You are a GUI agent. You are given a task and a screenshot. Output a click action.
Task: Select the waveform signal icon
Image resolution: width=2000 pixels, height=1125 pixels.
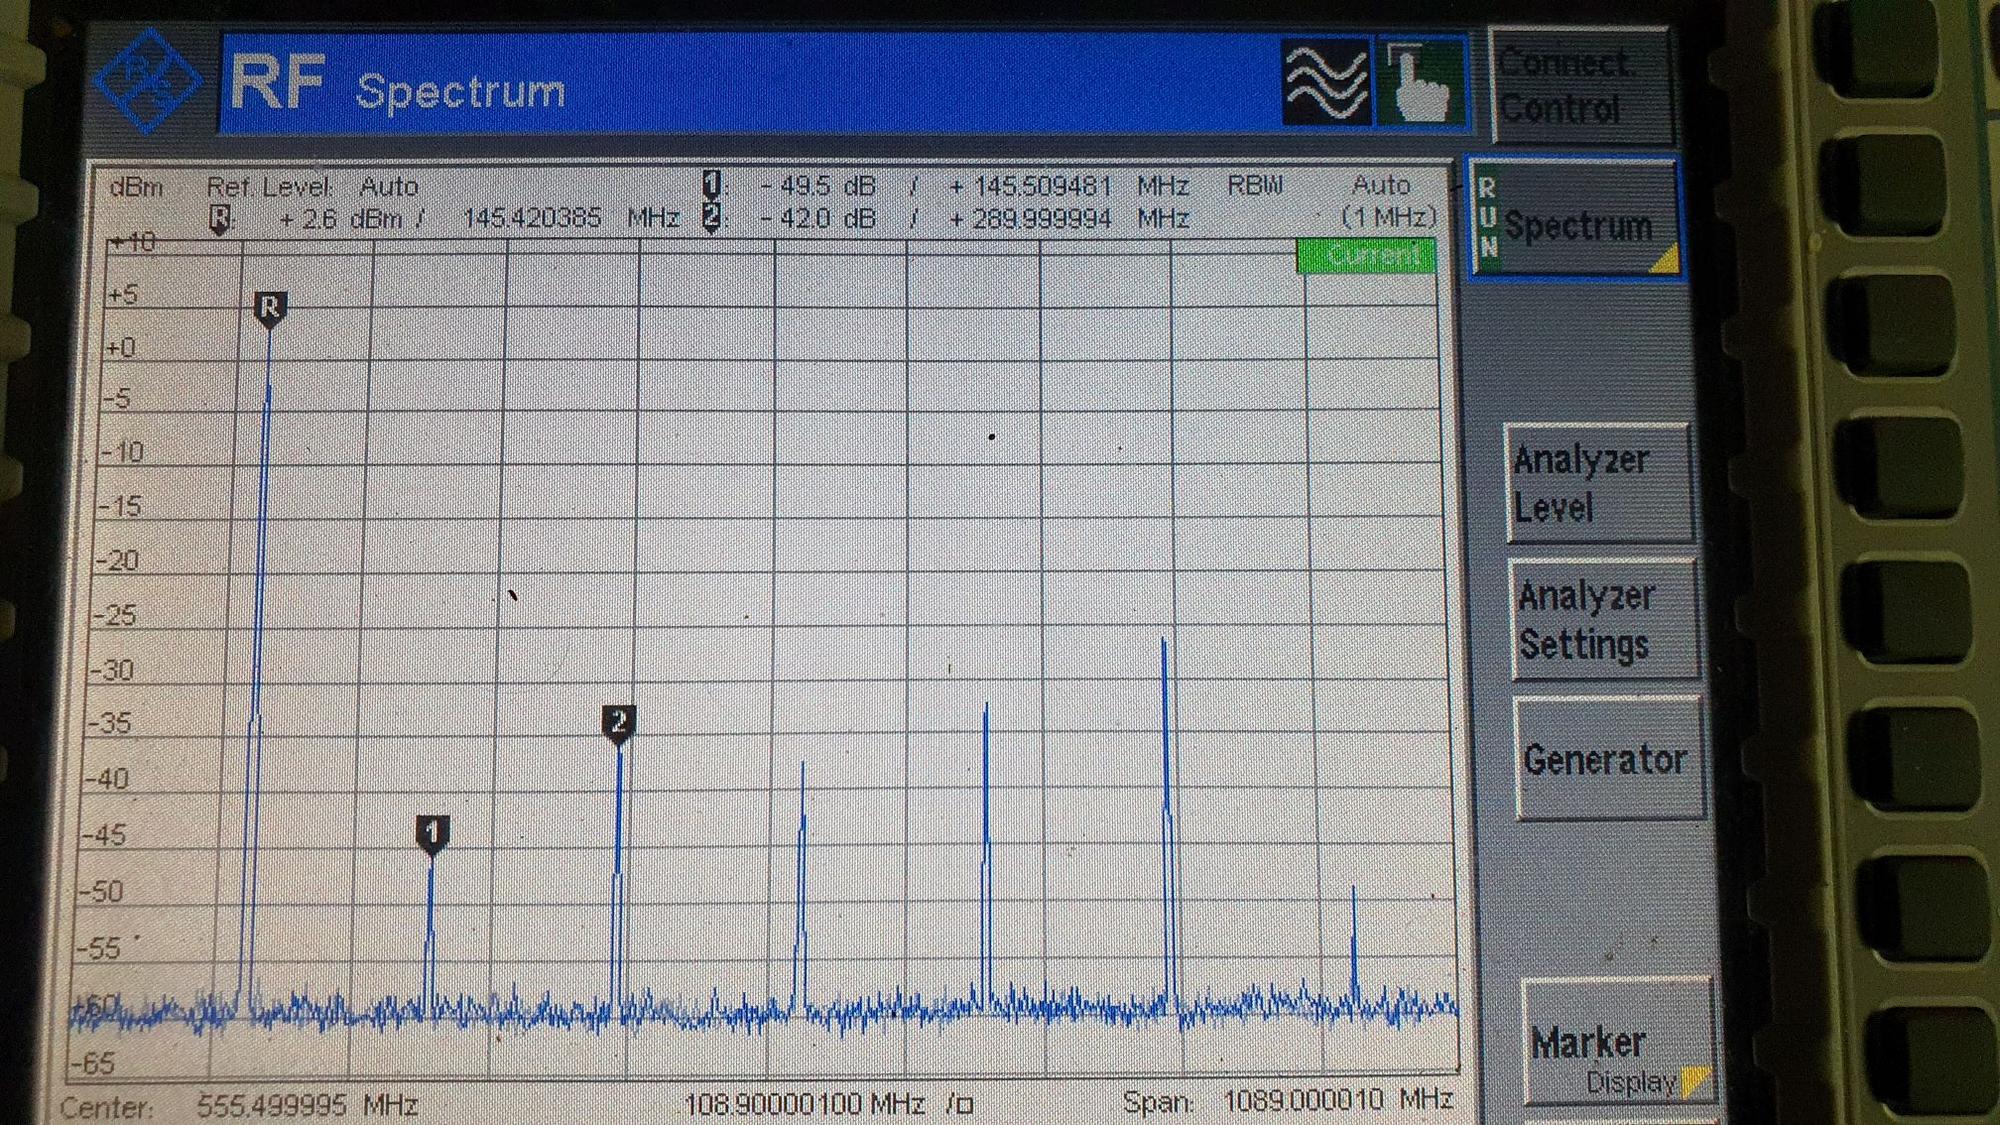click(x=1326, y=84)
